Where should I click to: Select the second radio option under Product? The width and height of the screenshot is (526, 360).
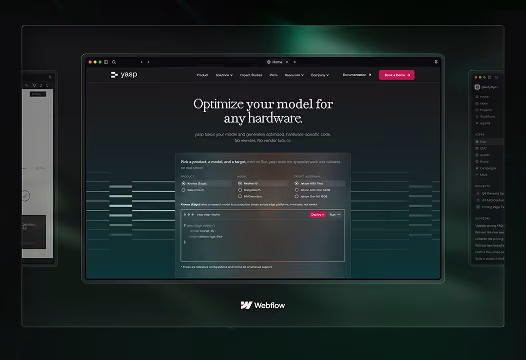click(x=183, y=190)
